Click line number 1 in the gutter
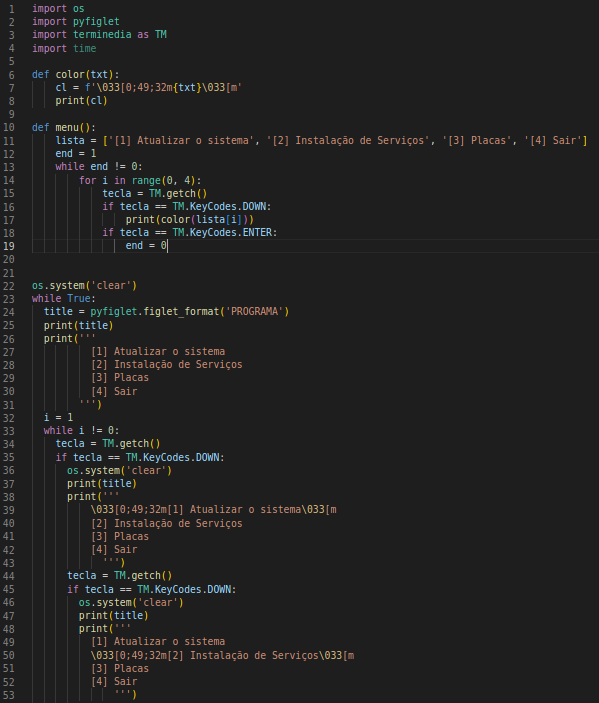 tap(11, 9)
